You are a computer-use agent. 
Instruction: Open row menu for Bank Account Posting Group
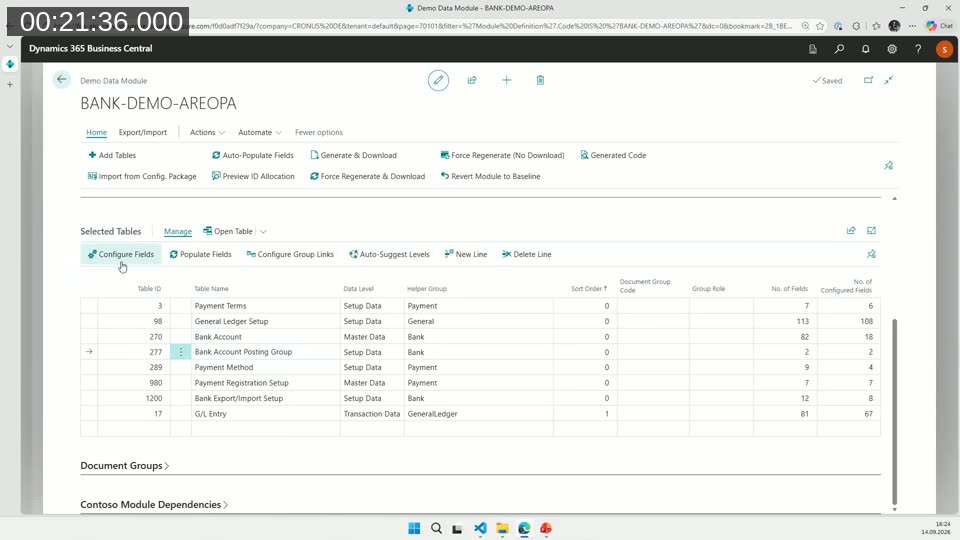tap(181, 352)
